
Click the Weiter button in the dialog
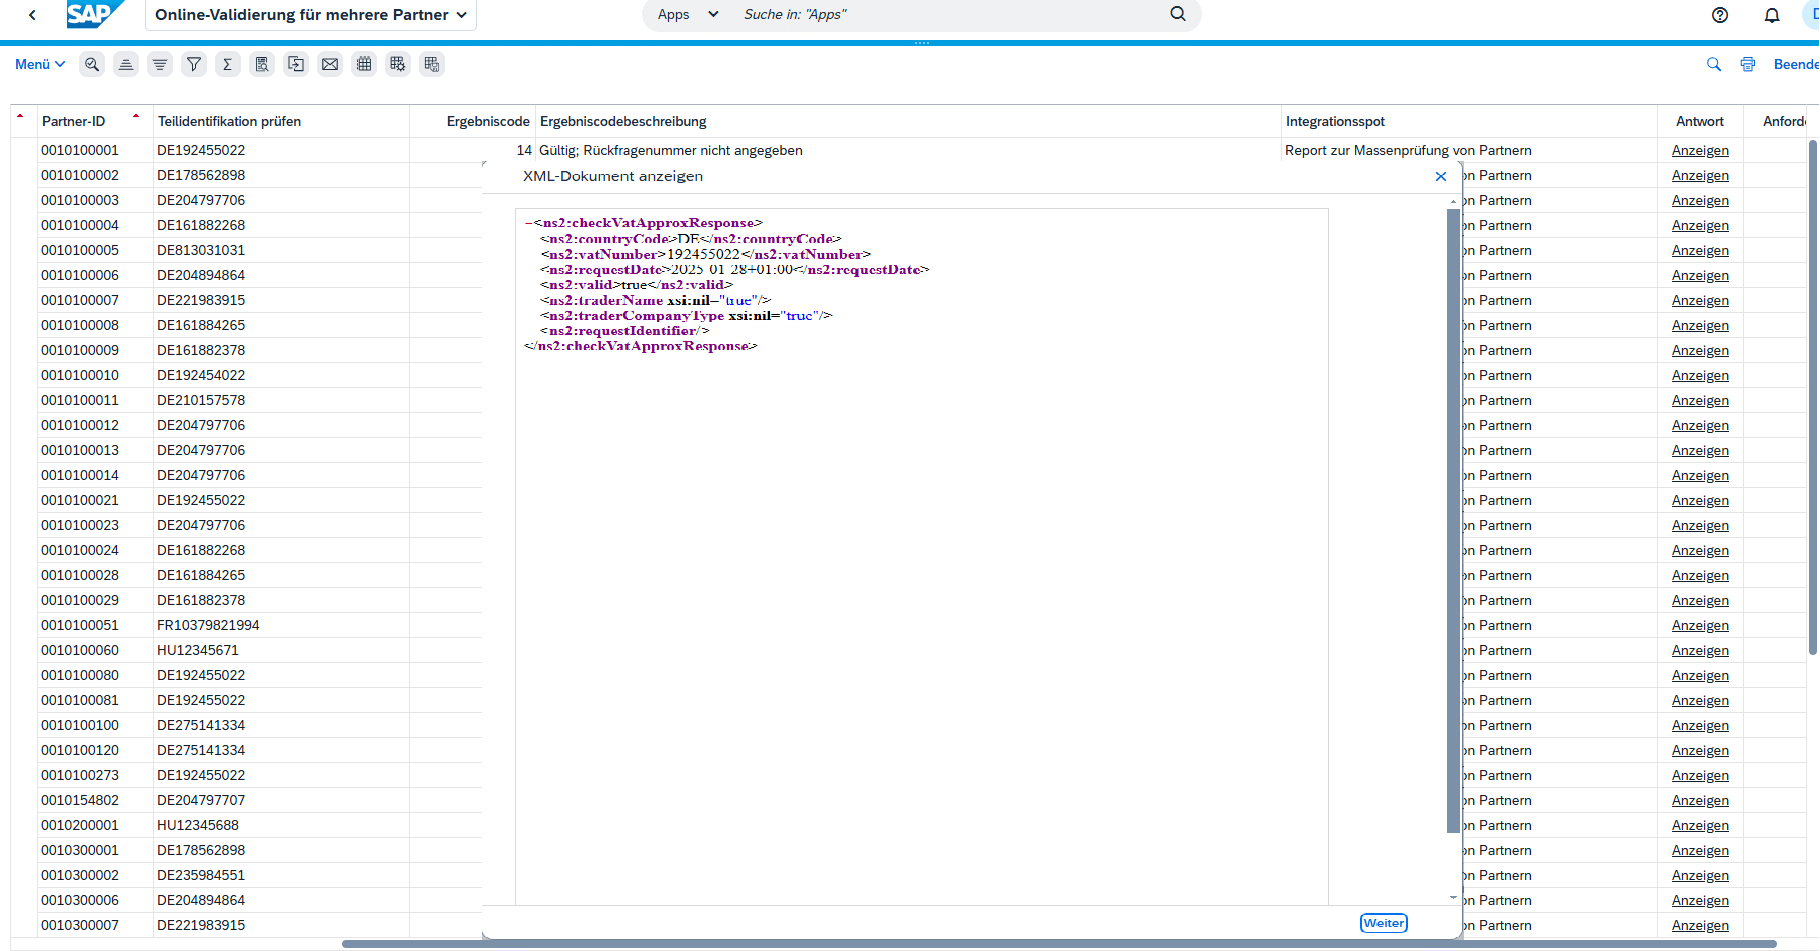coord(1384,923)
